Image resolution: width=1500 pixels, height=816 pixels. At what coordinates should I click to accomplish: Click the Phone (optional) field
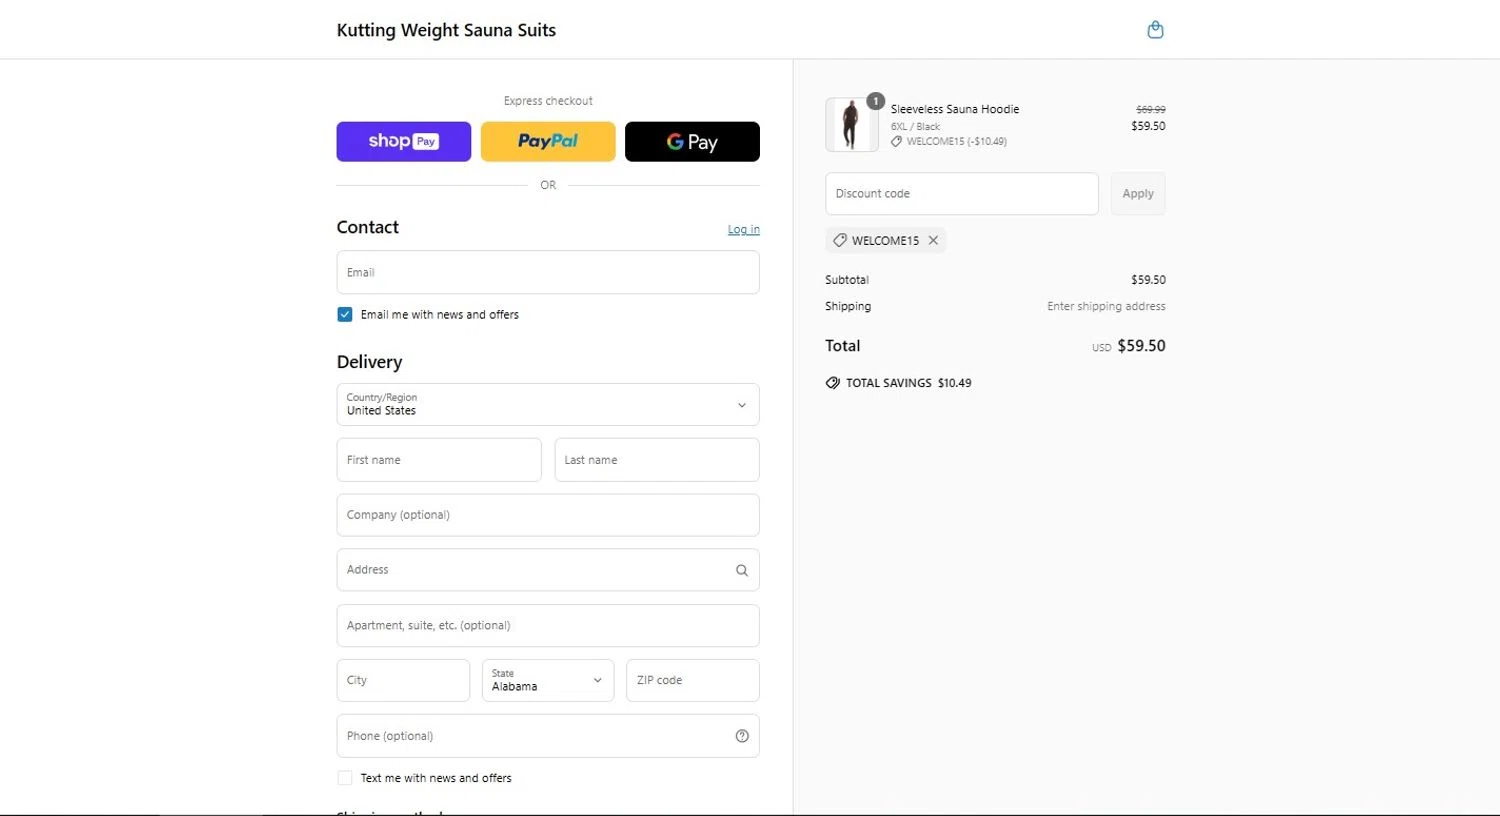[x=548, y=736]
